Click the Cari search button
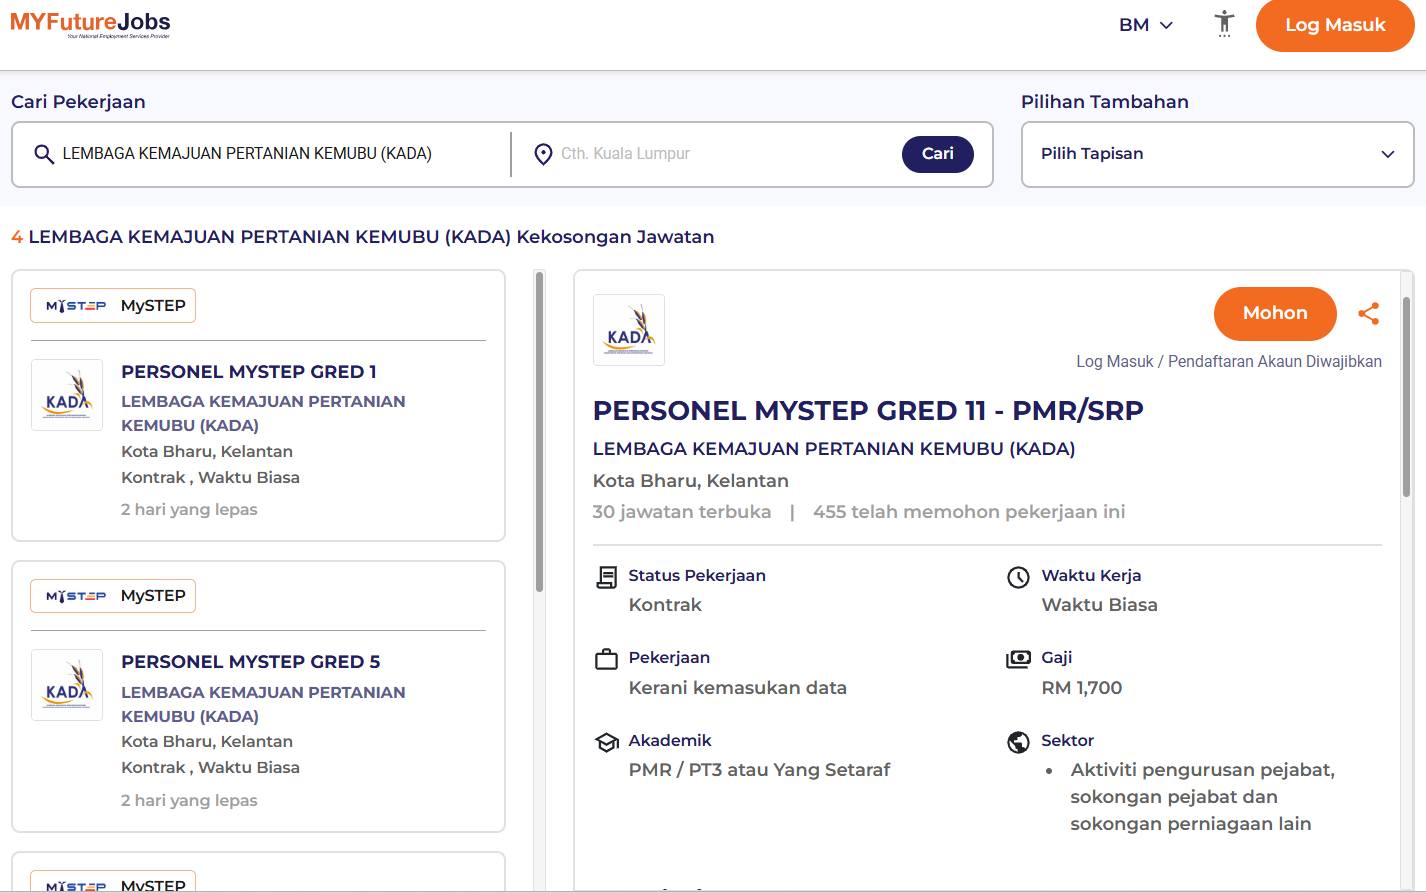Screen dimensions: 1426x893 pyautogui.click(x=937, y=154)
